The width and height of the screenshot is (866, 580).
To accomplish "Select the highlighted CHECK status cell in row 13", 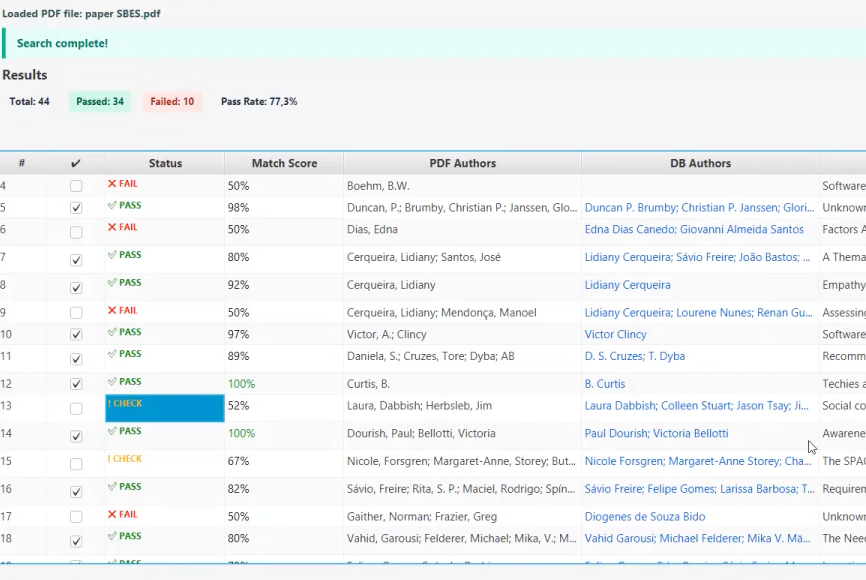I will (165, 408).
